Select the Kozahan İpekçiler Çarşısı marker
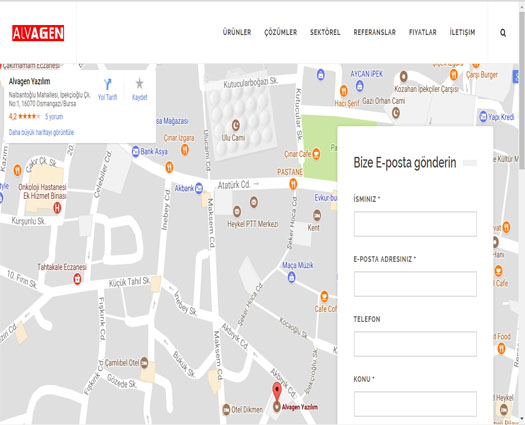The image size is (525, 425). pos(403,76)
